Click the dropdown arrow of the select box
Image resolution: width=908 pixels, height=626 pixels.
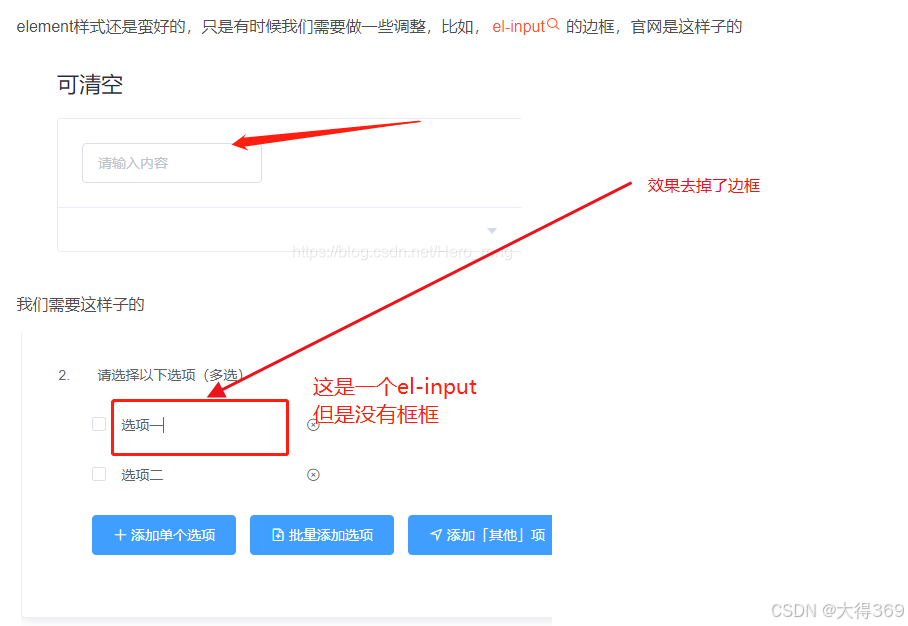click(491, 229)
